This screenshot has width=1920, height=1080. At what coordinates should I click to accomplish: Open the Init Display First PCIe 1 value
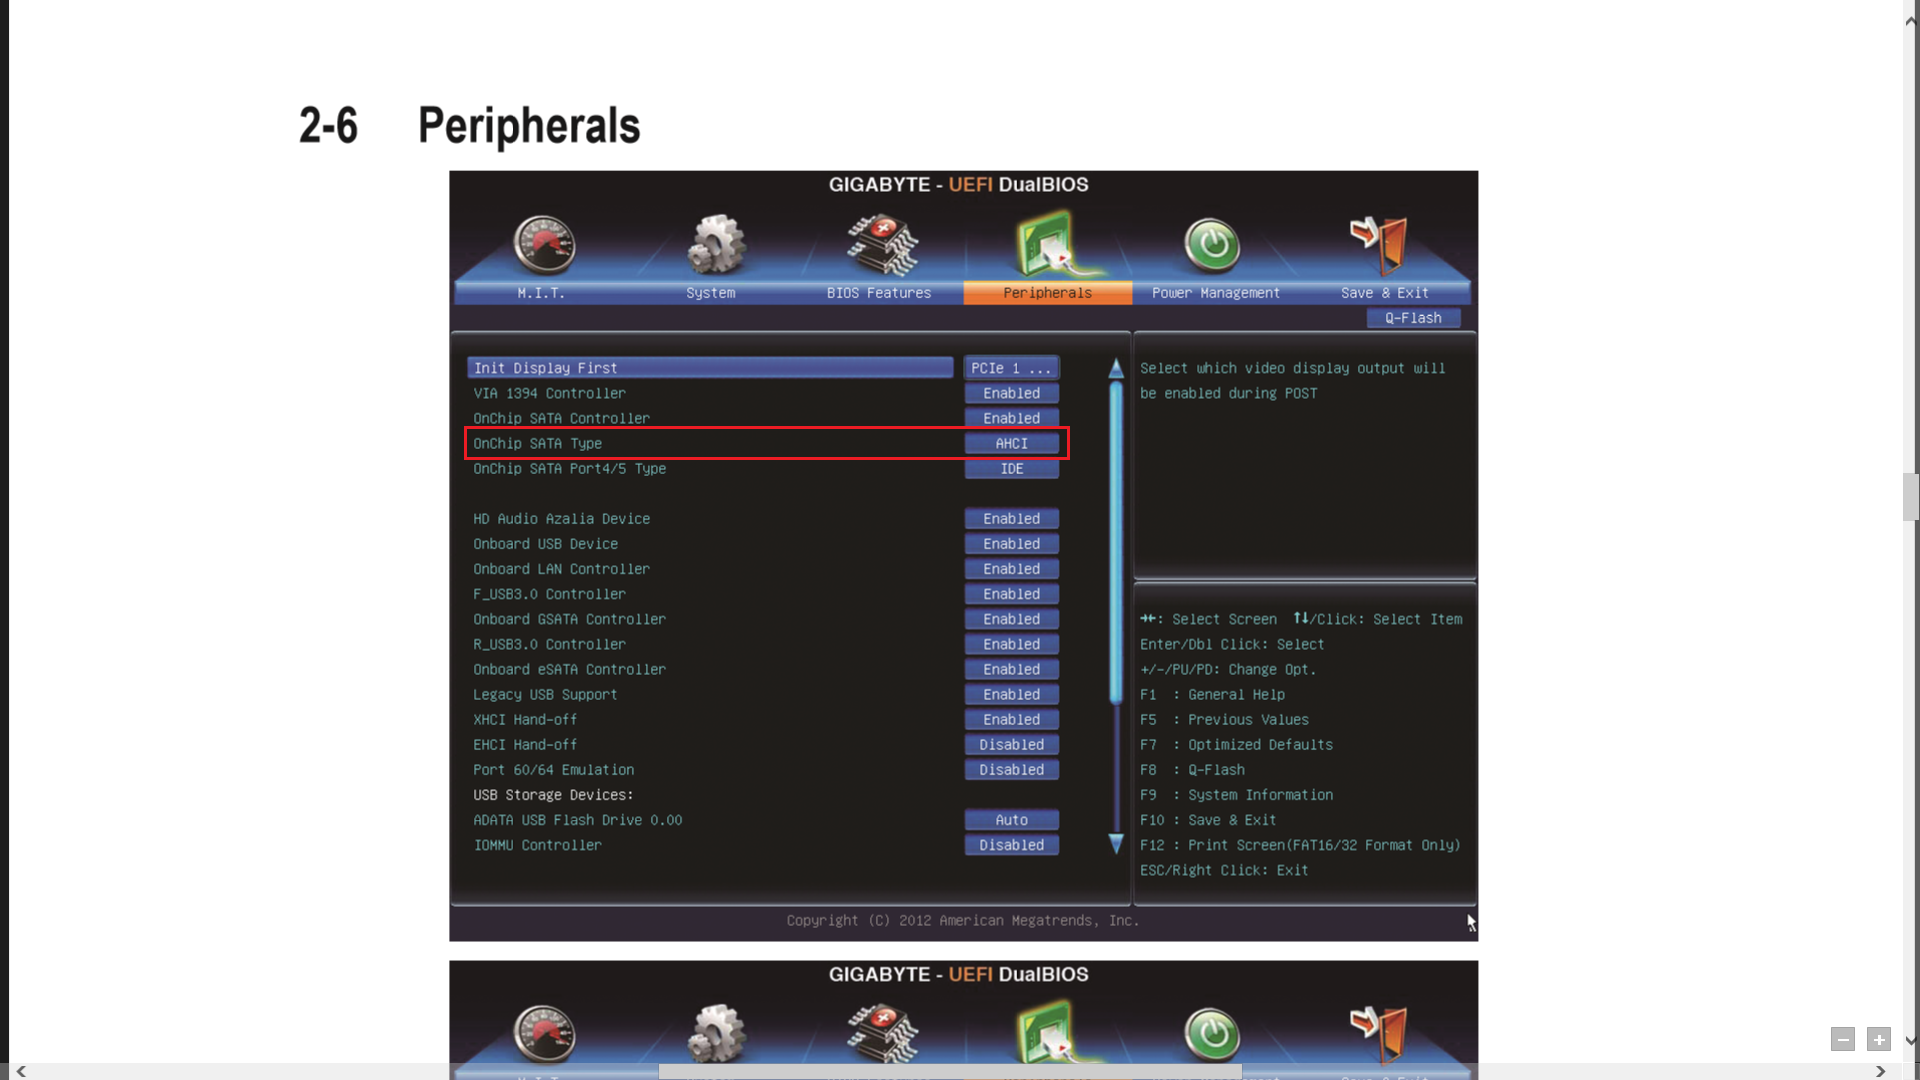tap(1012, 368)
